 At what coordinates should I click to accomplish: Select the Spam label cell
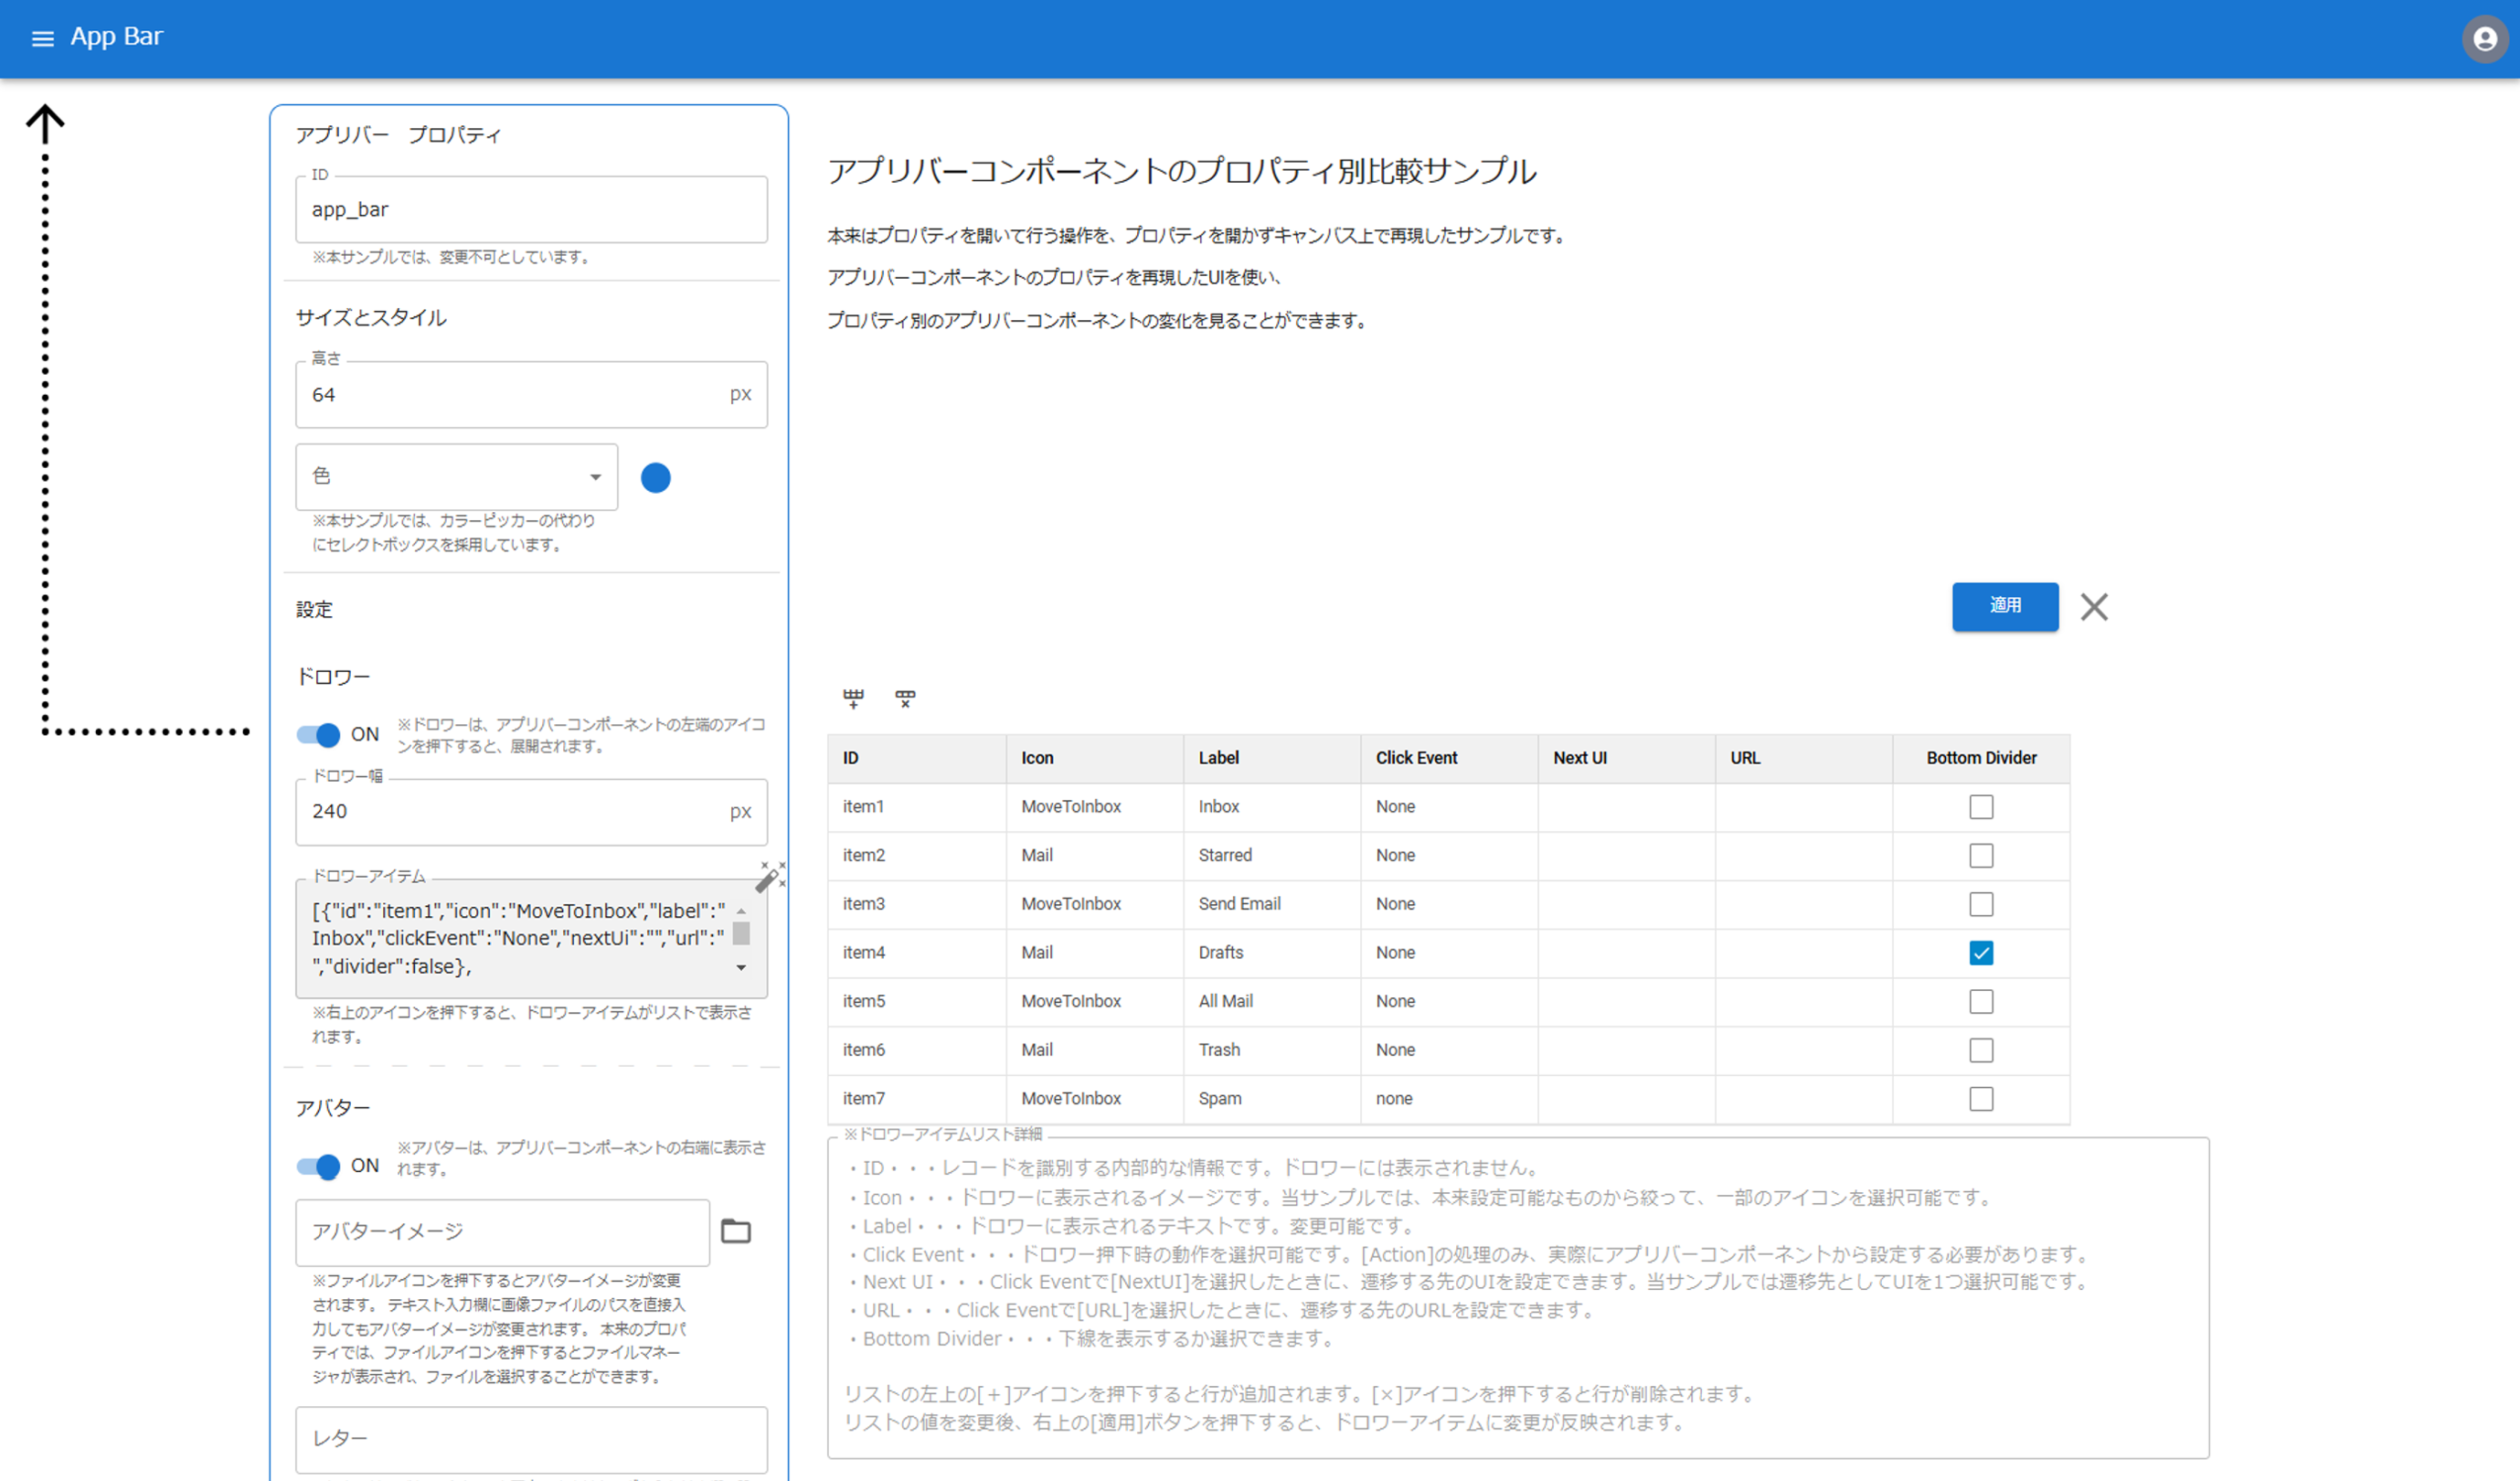(1271, 1099)
